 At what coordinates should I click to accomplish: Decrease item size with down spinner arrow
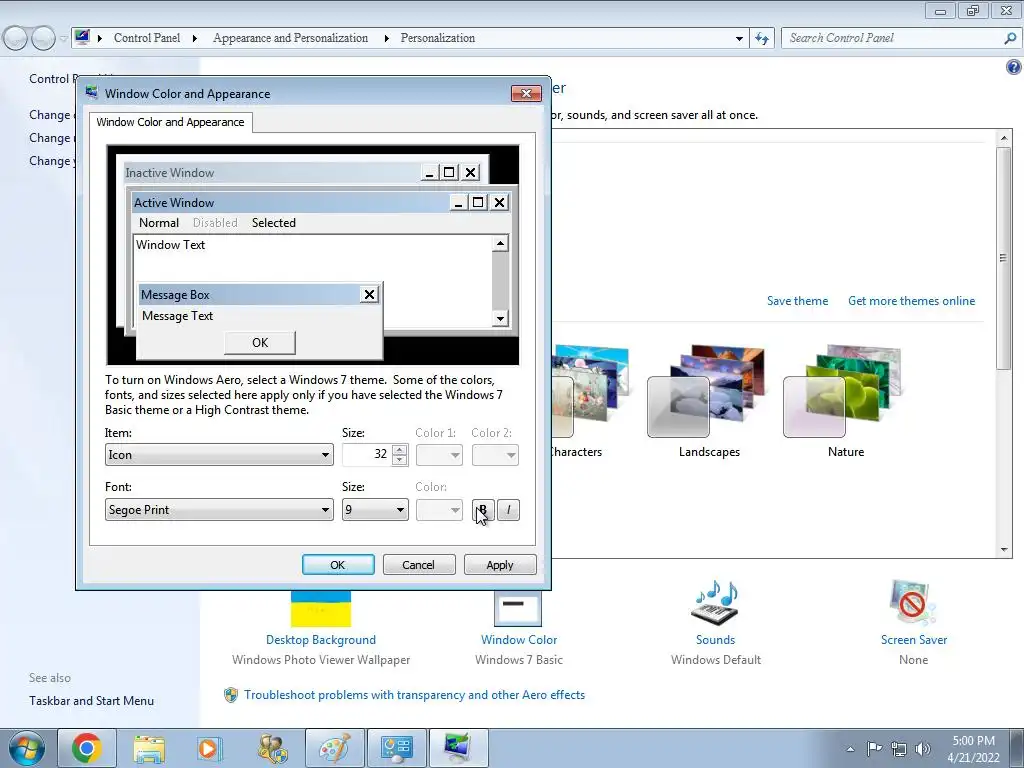400,460
